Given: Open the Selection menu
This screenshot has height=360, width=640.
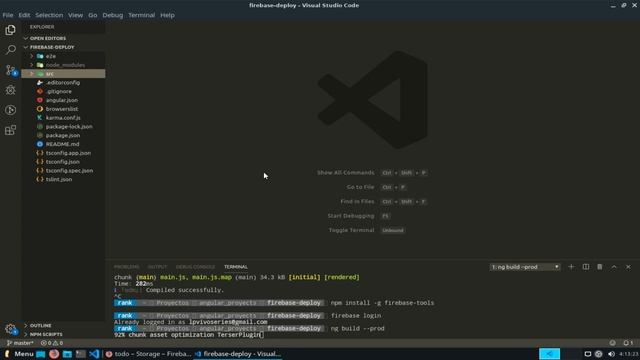Looking at the screenshot, I should click(x=49, y=15).
